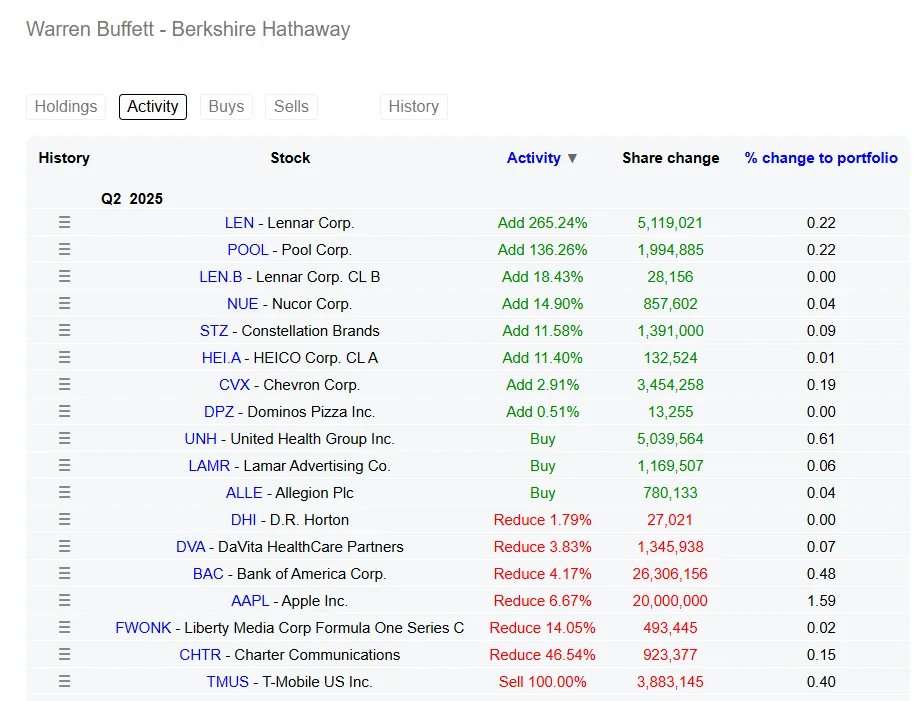Sort by the Activity column header
The height and width of the screenshot is (701, 918).
[x=542, y=158]
